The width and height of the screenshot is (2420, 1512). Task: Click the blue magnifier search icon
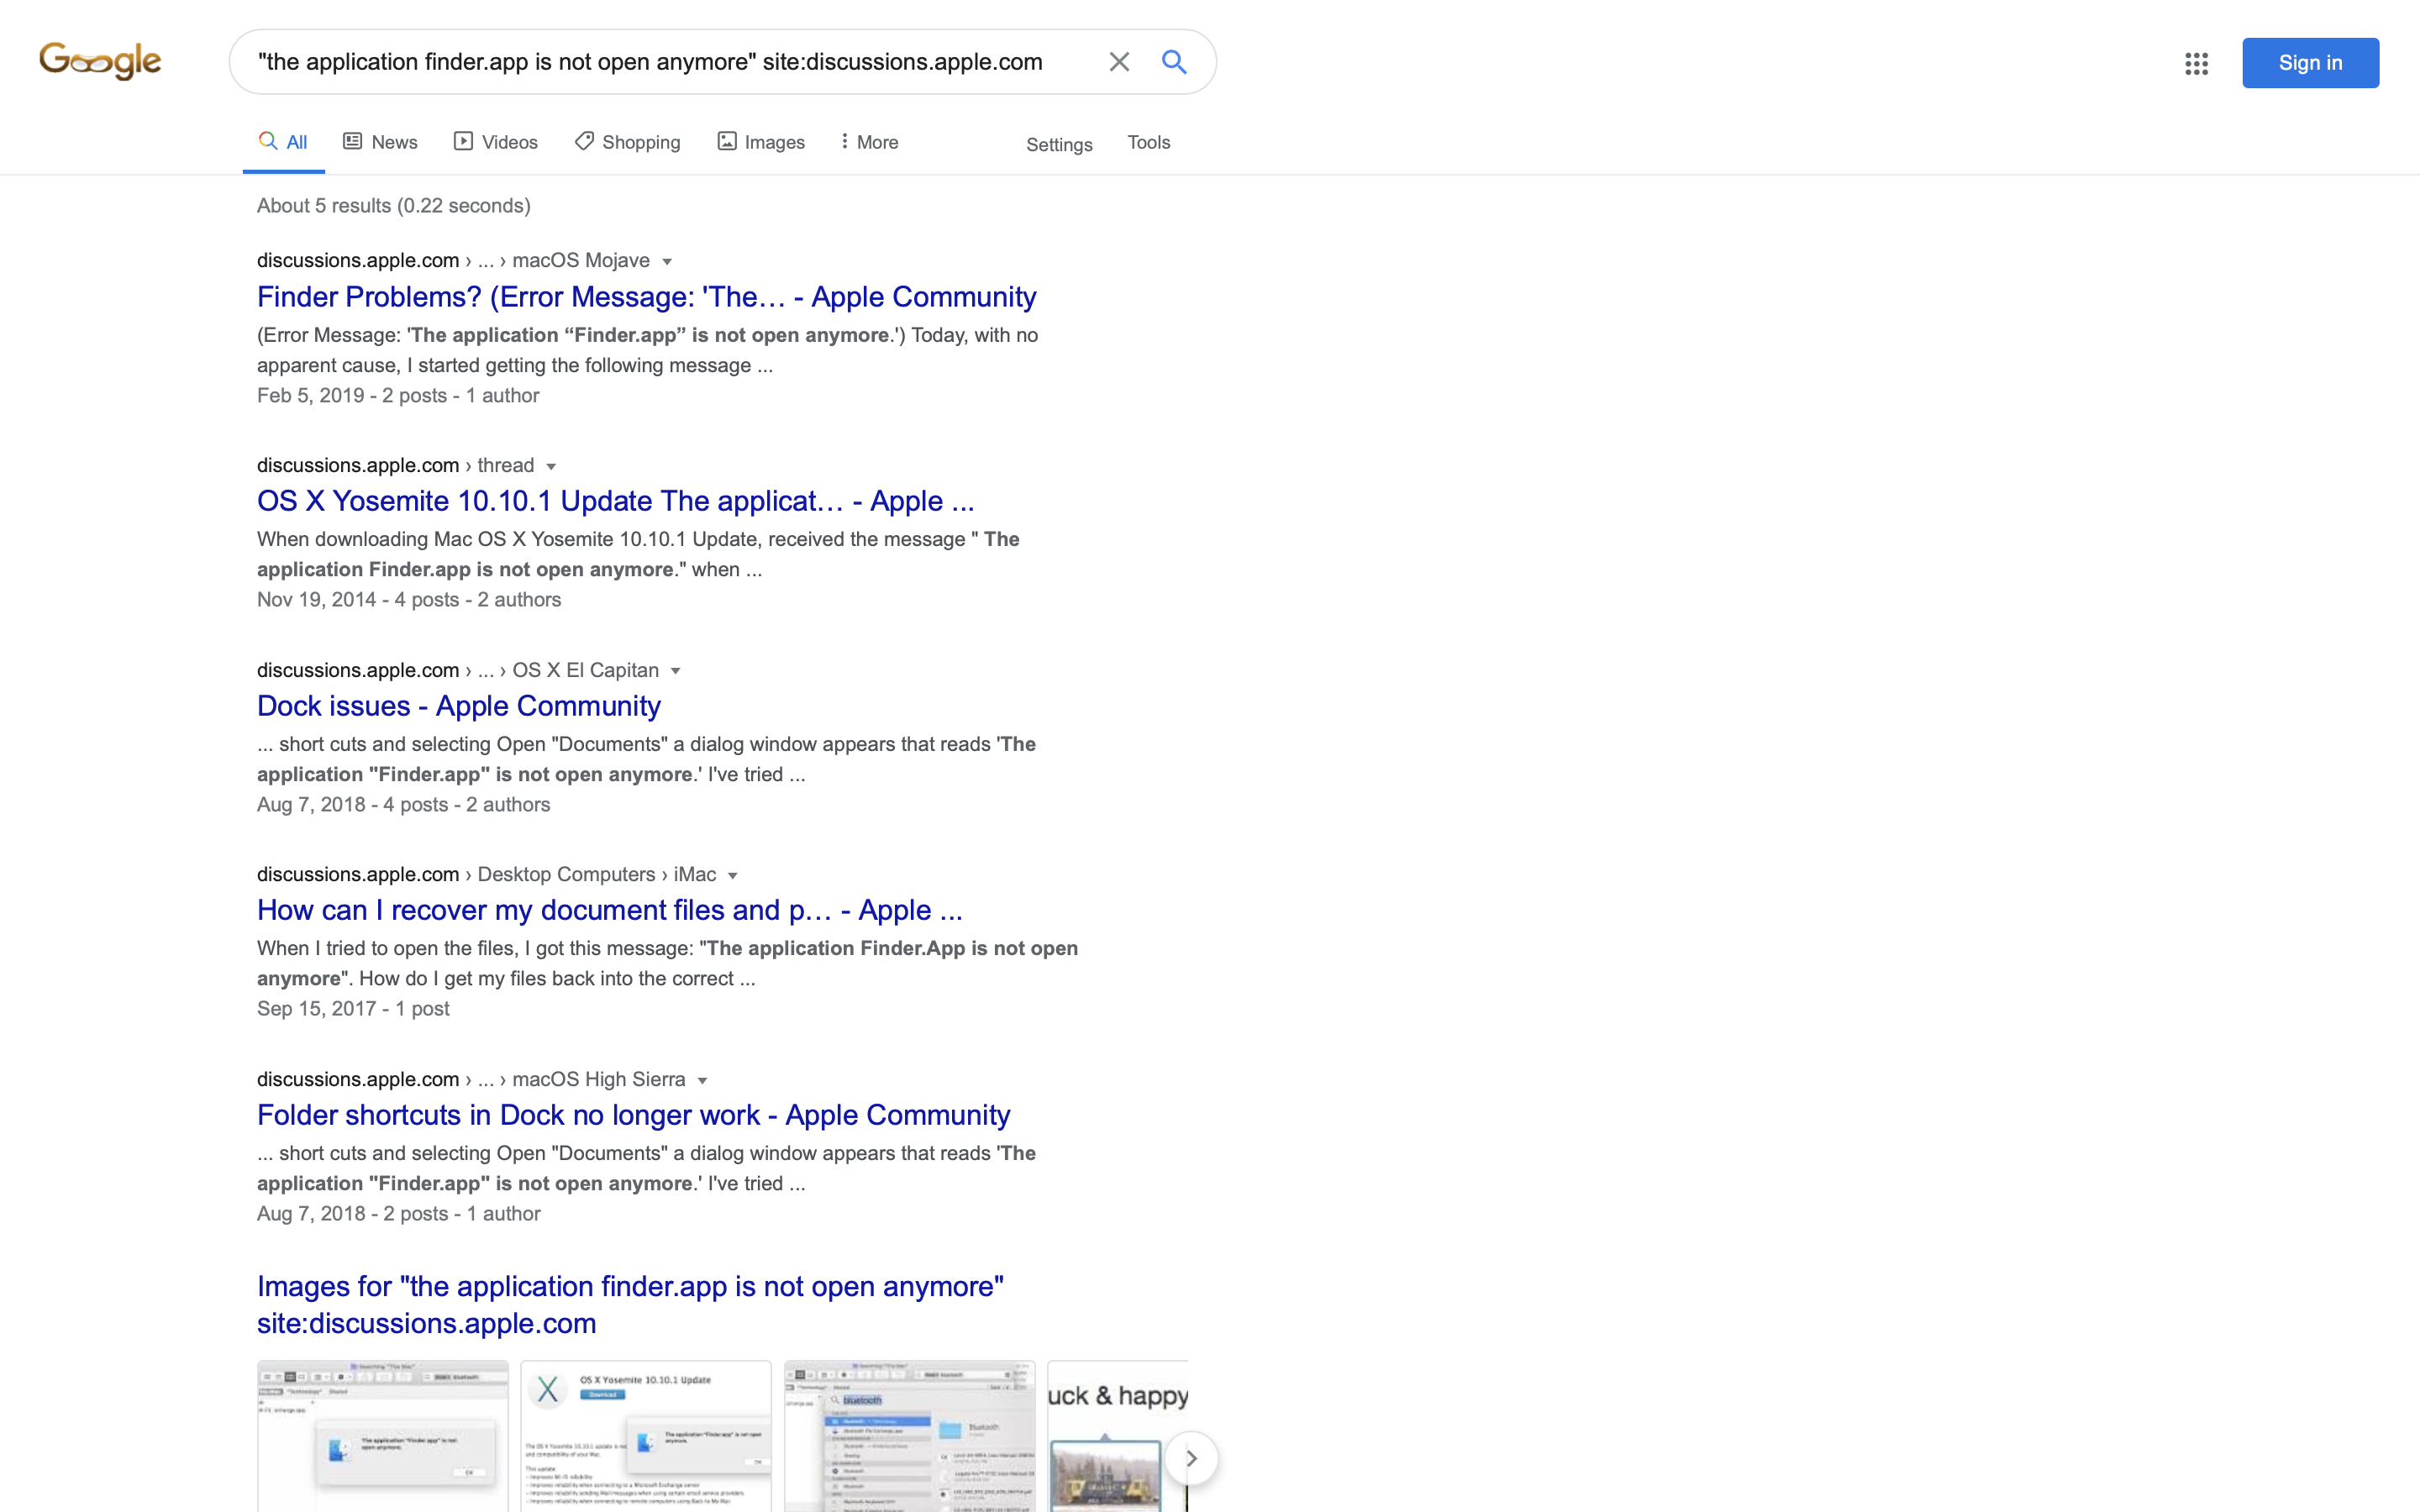pos(1174,62)
